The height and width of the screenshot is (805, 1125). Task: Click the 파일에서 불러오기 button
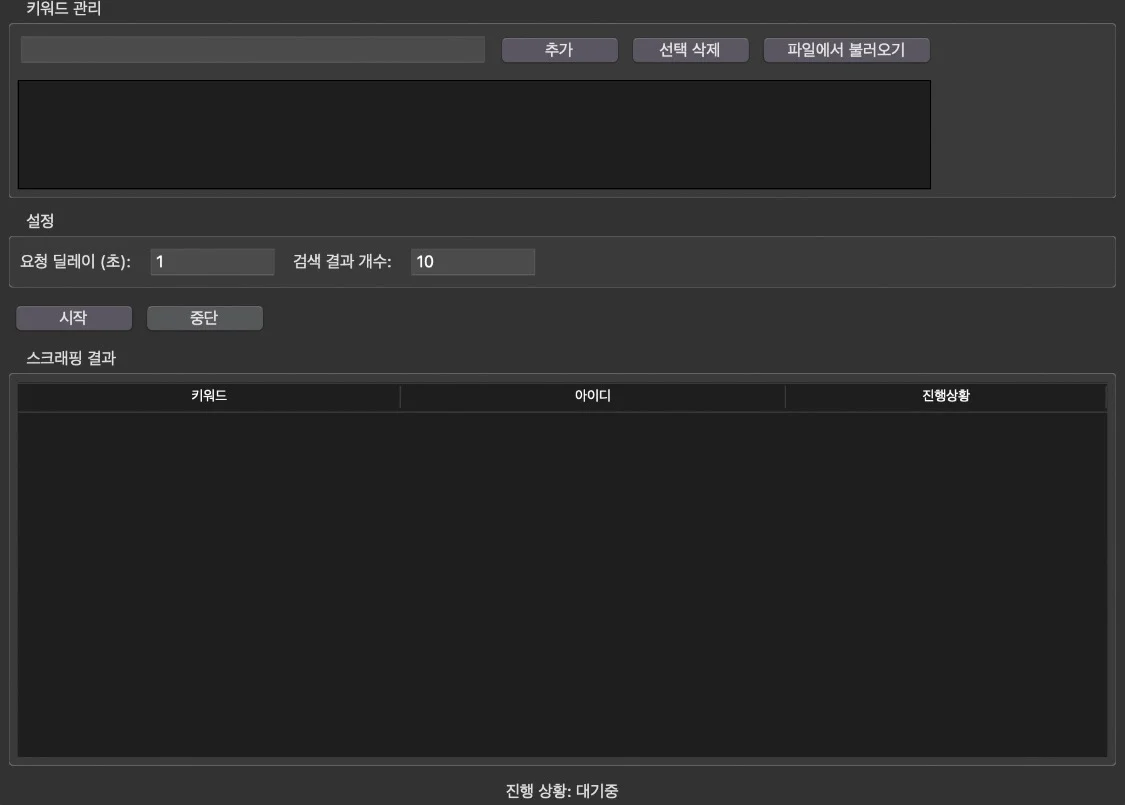(x=847, y=50)
